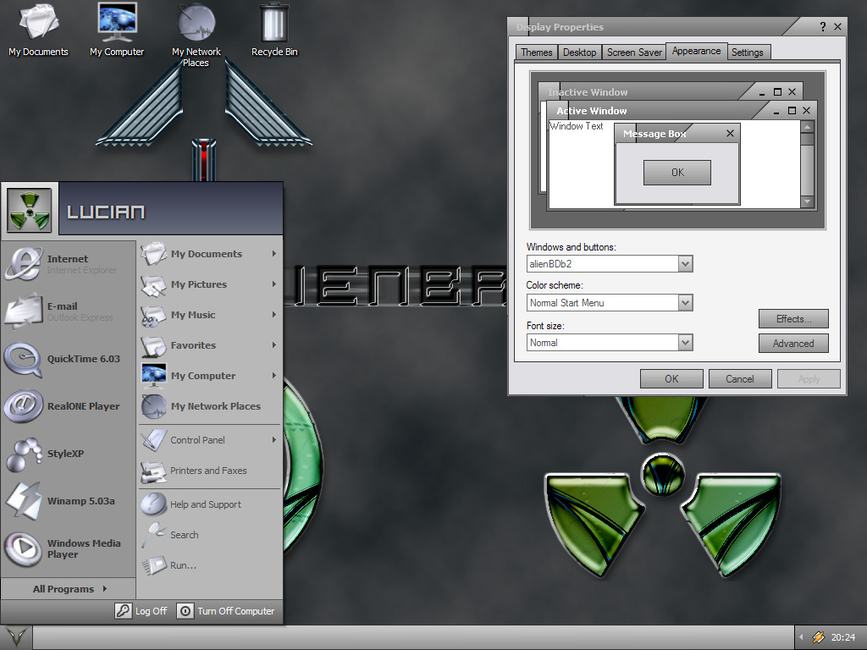Expand All Programs list
Viewport: 867px width, 650px height.
point(69,589)
